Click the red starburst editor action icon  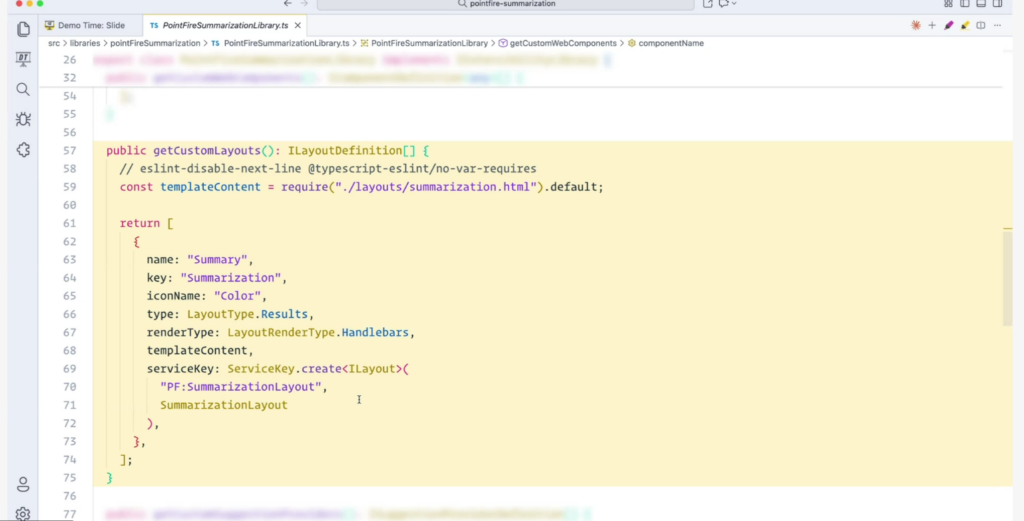click(915, 25)
